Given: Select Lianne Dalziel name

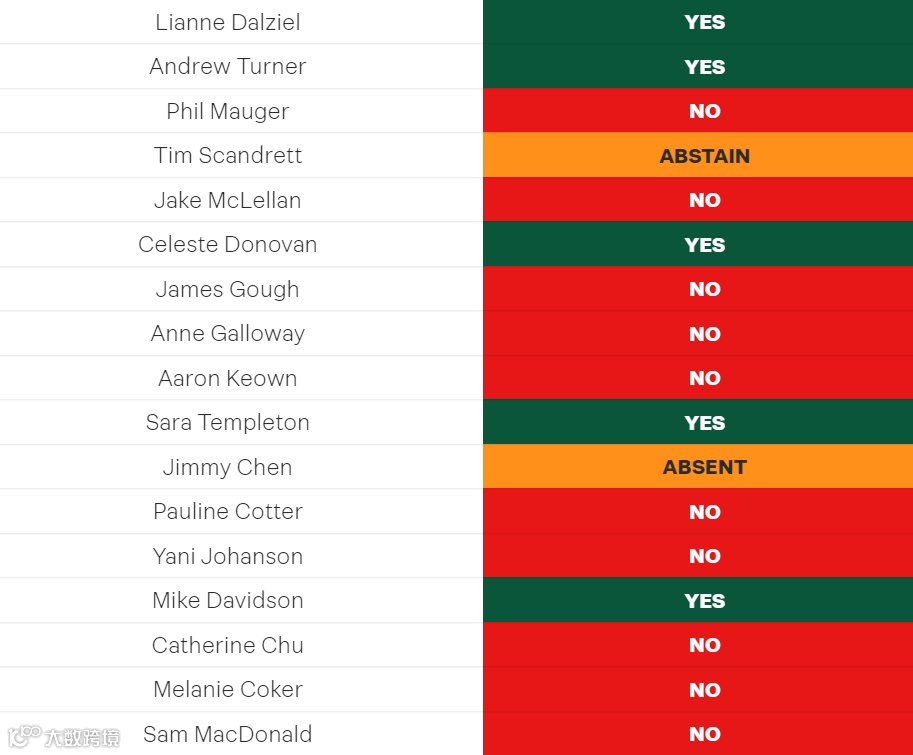Looking at the screenshot, I should [x=228, y=22].
